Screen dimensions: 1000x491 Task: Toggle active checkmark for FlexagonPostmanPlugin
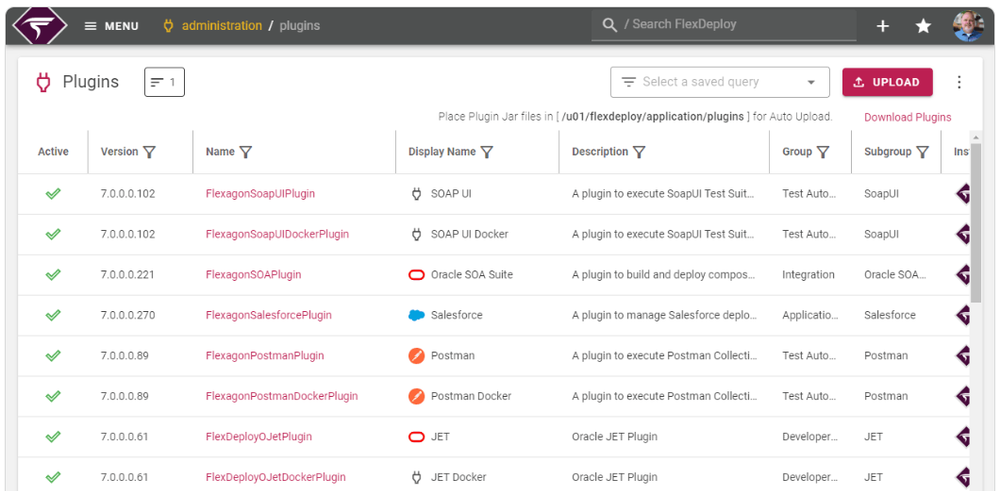pos(53,355)
